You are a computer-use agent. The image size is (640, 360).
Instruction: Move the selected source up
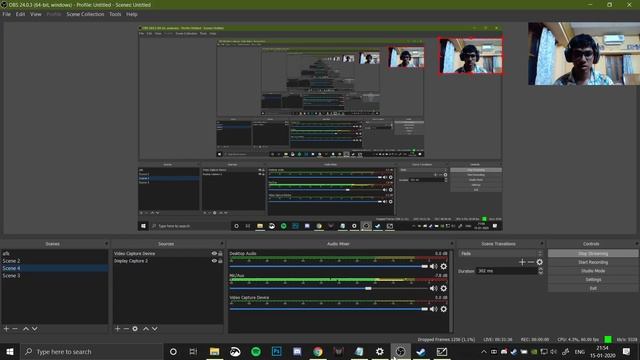point(146,329)
